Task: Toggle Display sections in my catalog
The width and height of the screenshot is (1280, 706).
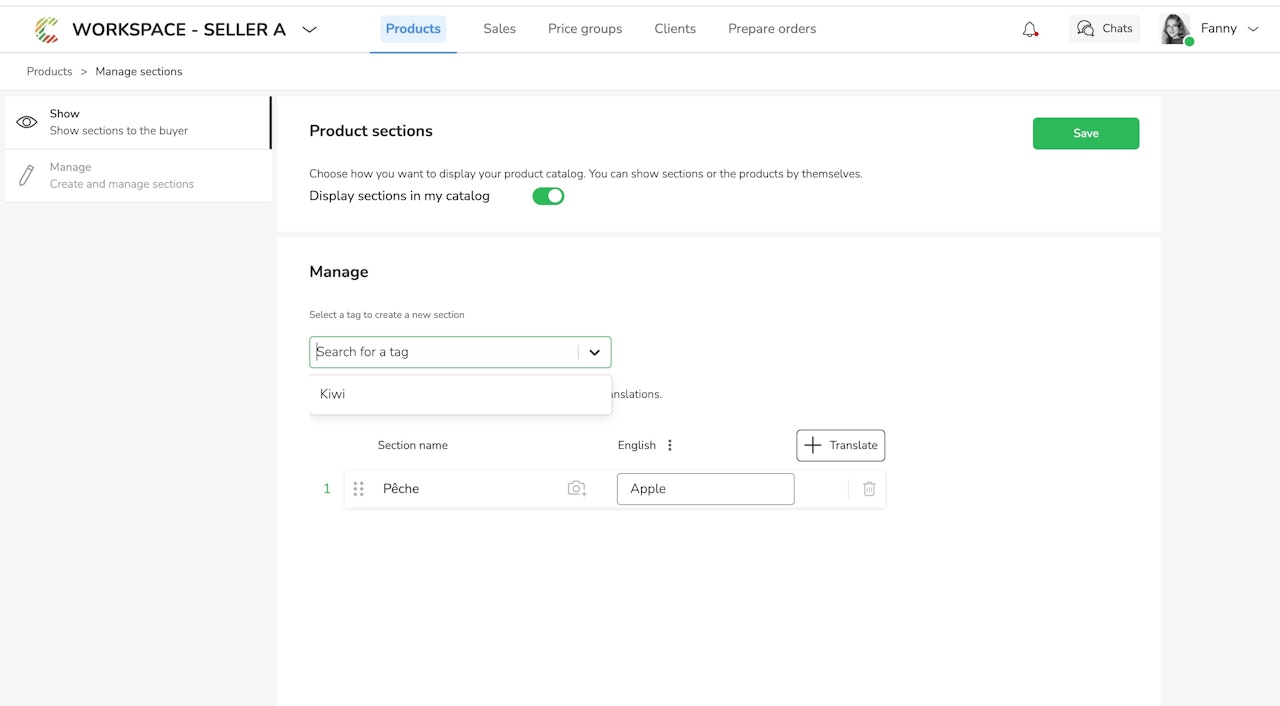Action: click(548, 196)
